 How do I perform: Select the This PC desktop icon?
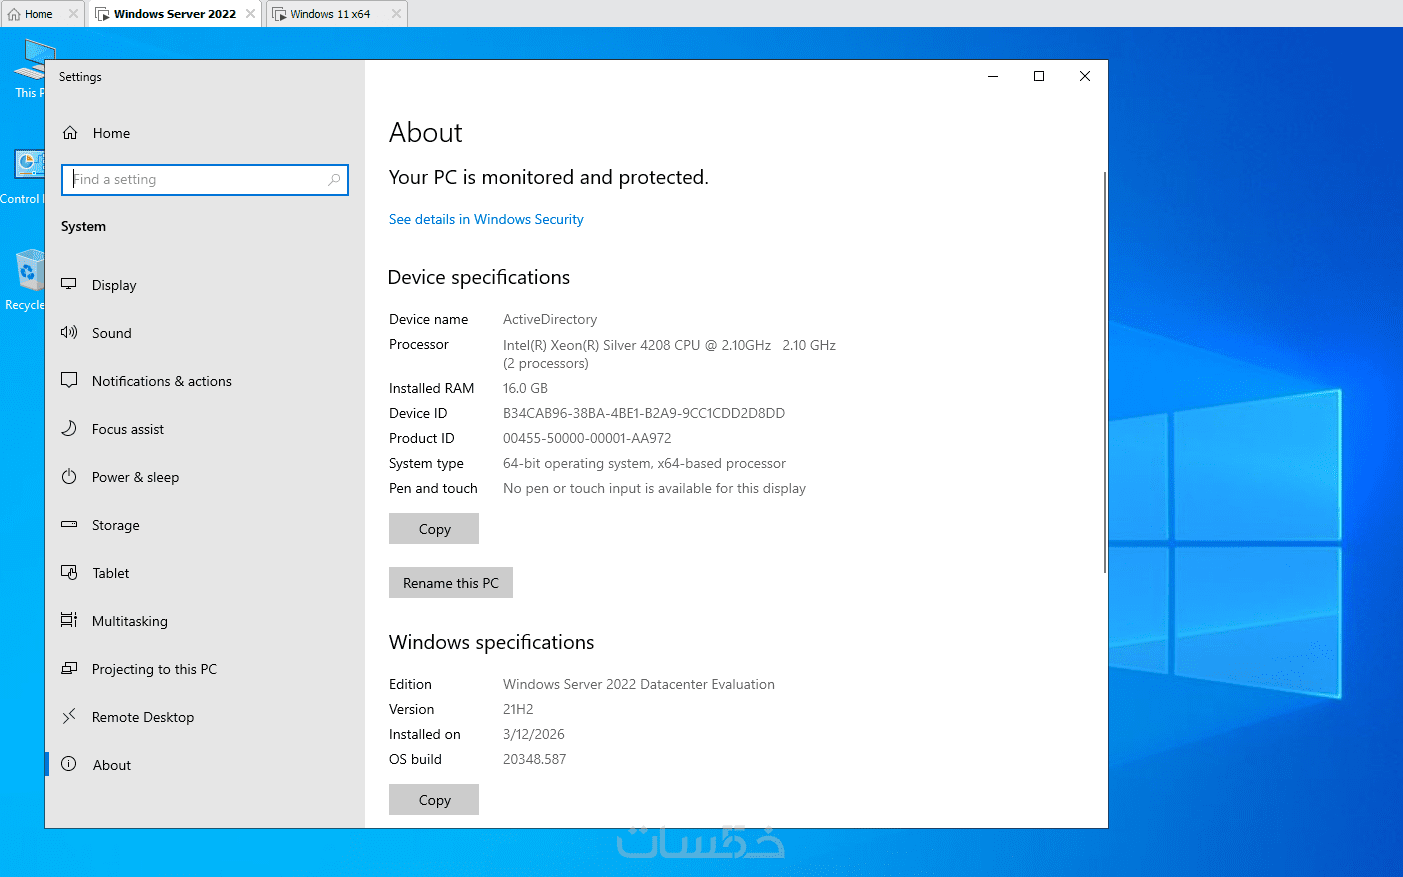[30, 68]
